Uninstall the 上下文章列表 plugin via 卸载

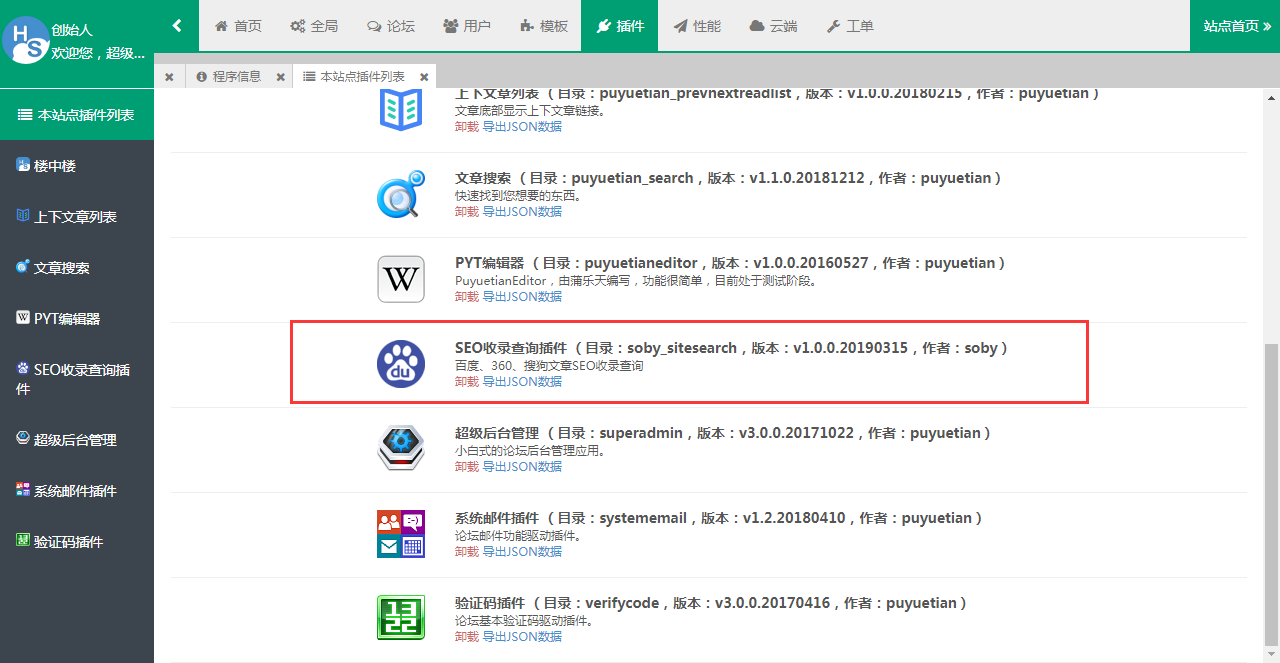(466, 127)
